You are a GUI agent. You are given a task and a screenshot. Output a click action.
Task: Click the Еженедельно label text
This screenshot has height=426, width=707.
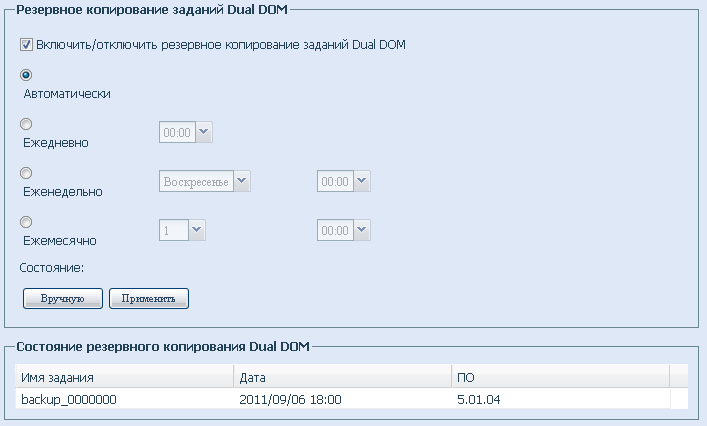[x=63, y=192]
